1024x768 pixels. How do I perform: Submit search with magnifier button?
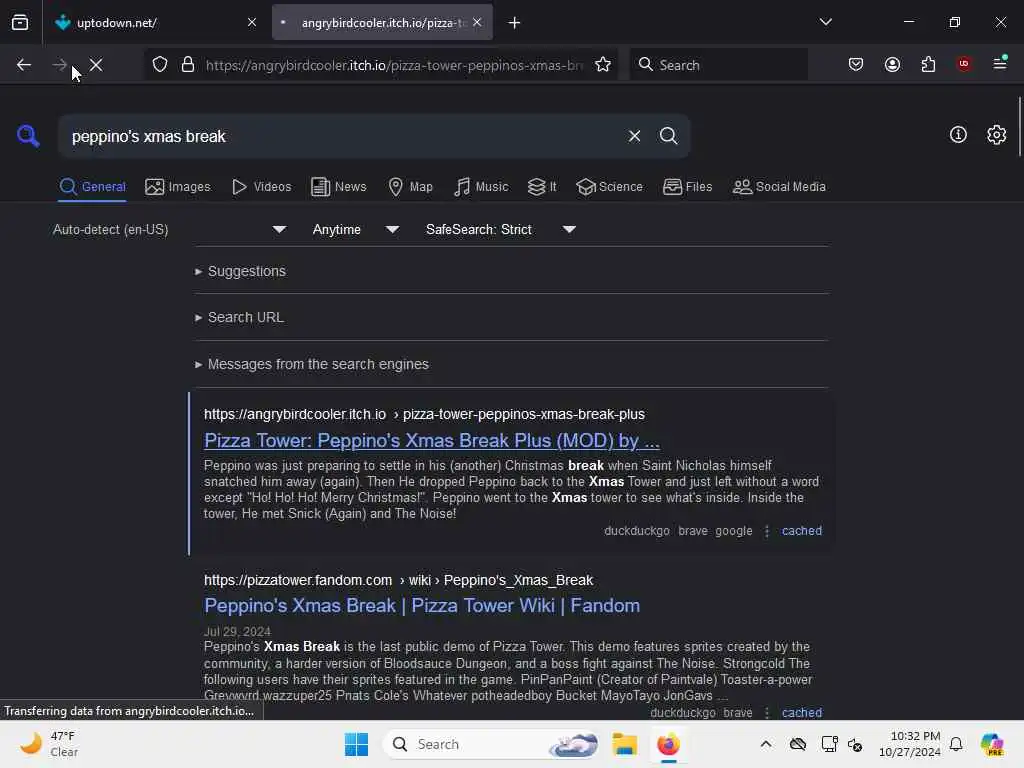[x=668, y=136]
